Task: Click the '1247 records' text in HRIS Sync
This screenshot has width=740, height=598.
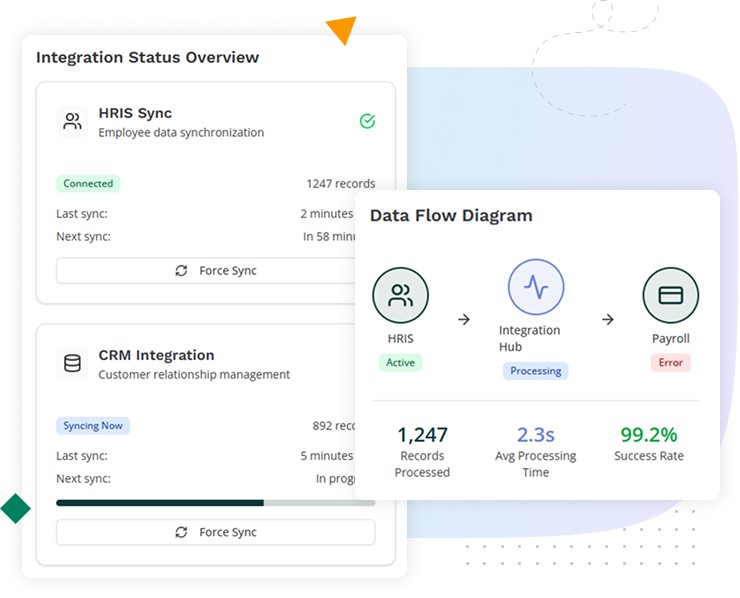Action: pyautogui.click(x=341, y=184)
